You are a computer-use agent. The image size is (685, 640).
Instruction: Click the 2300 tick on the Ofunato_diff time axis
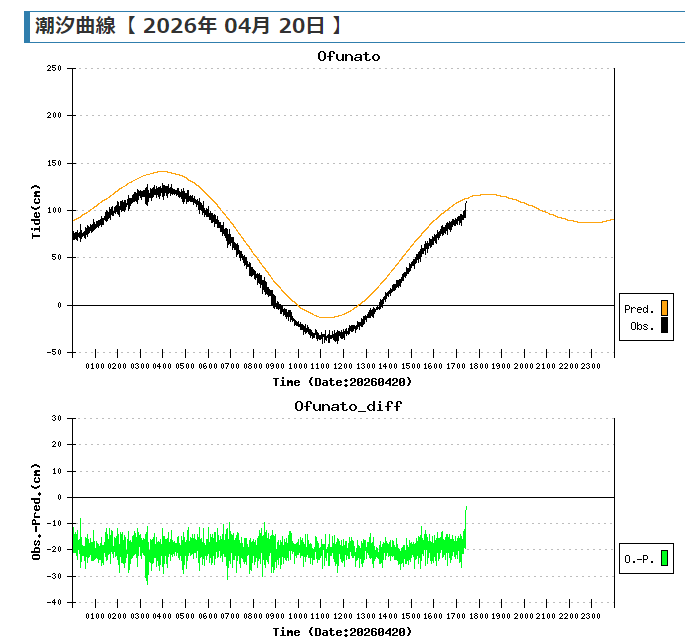click(x=591, y=616)
